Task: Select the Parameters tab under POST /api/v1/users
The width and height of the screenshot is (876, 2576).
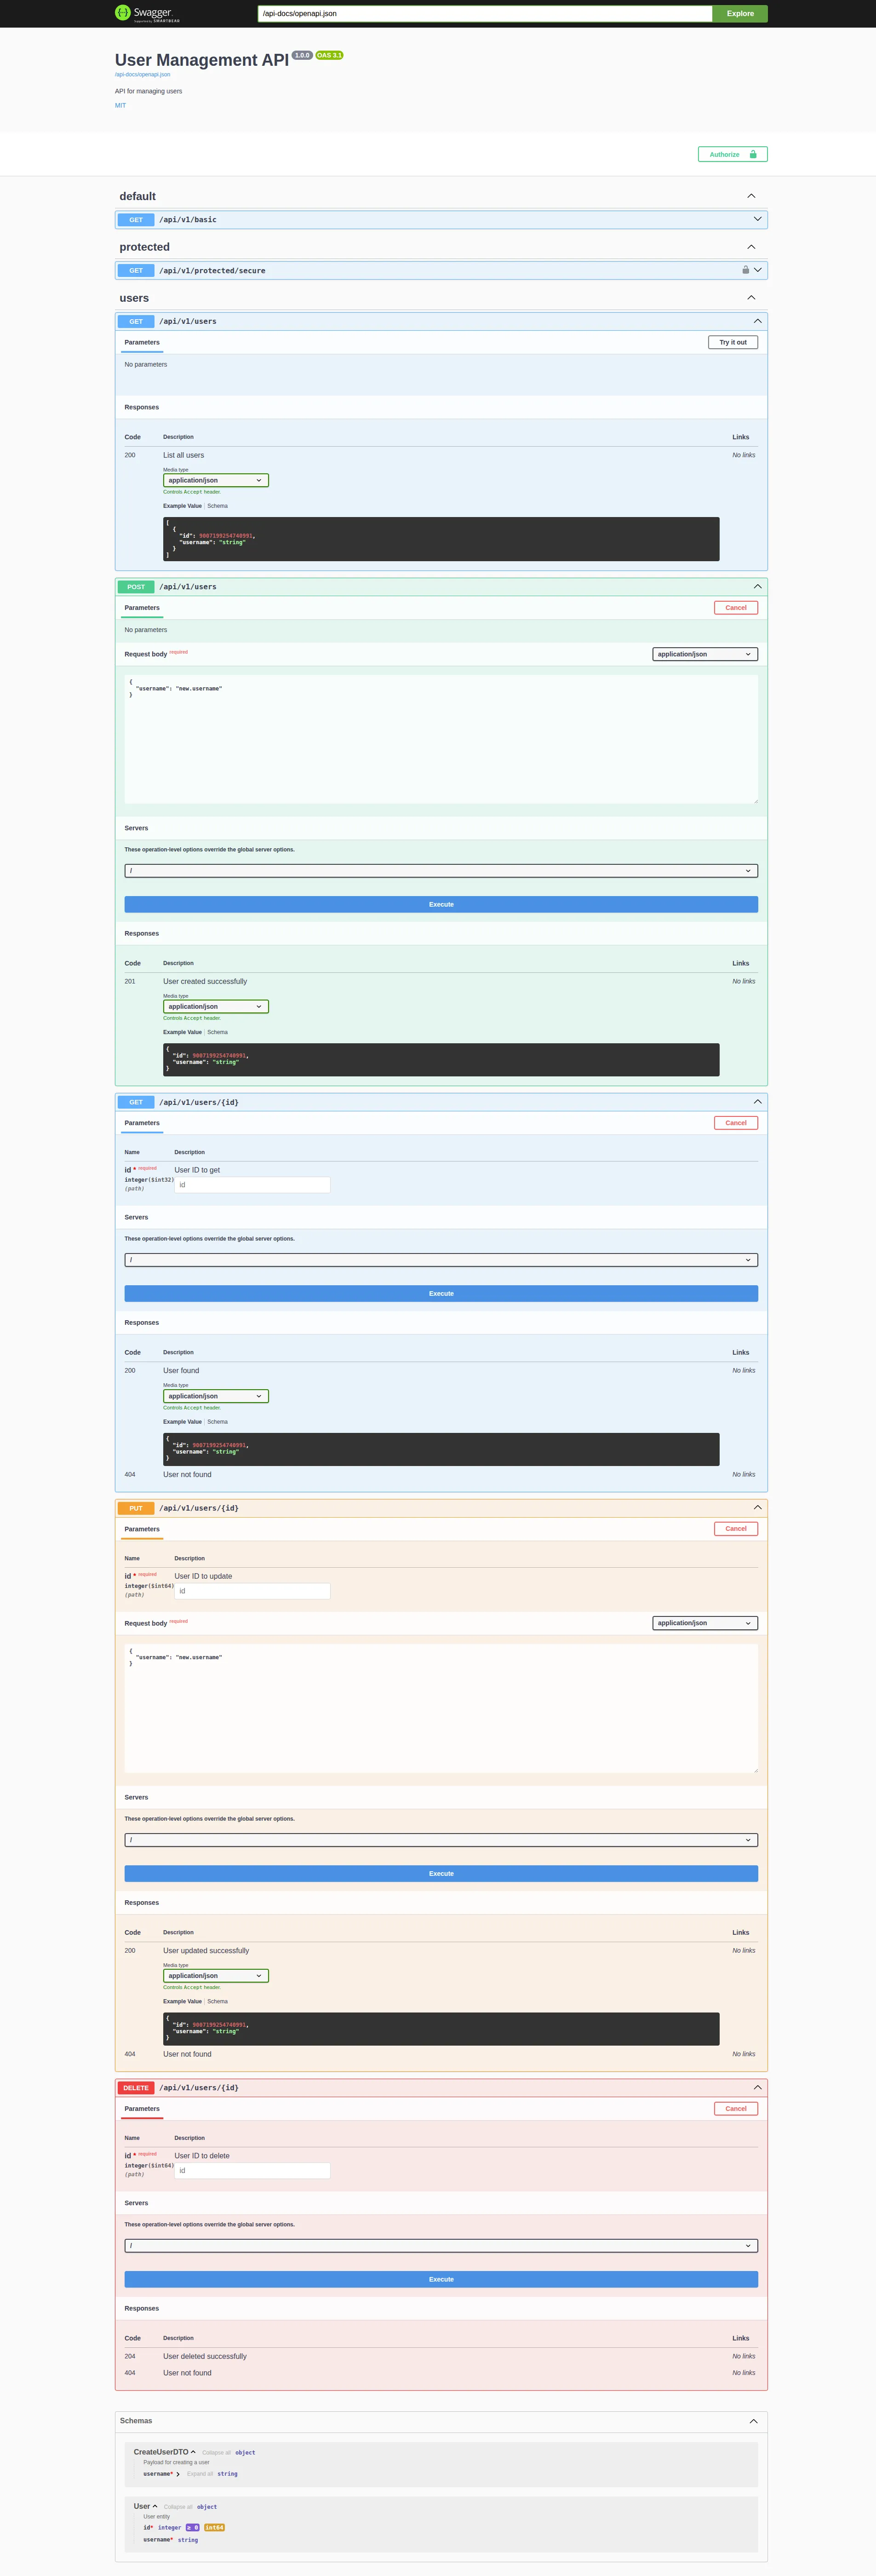Action: click(x=142, y=607)
